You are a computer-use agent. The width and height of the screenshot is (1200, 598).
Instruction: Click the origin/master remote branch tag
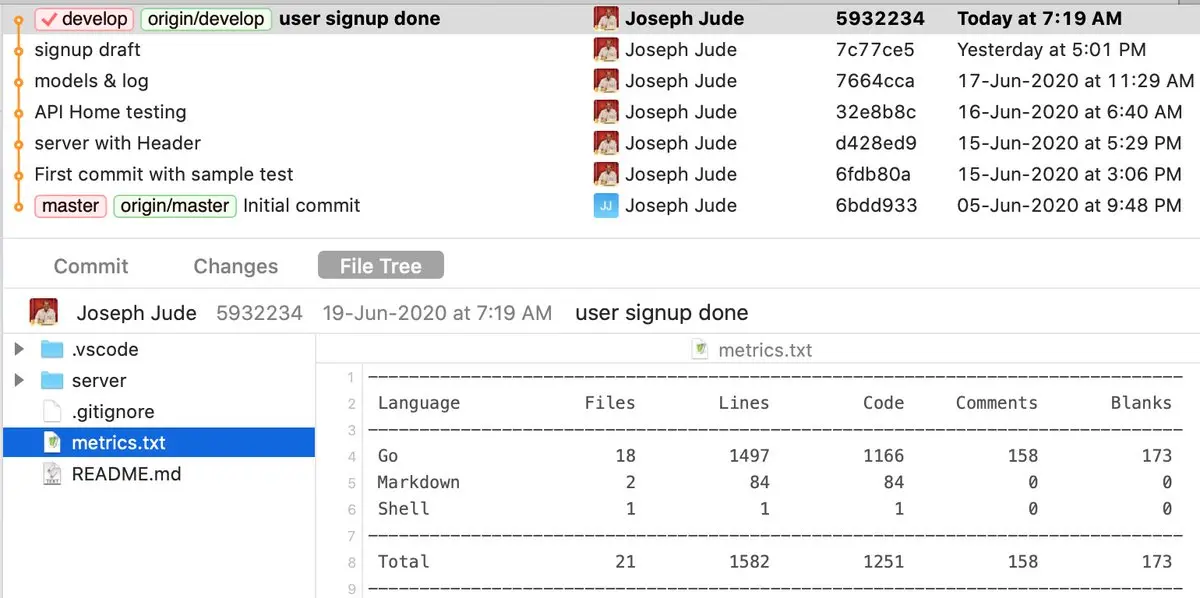(x=174, y=206)
